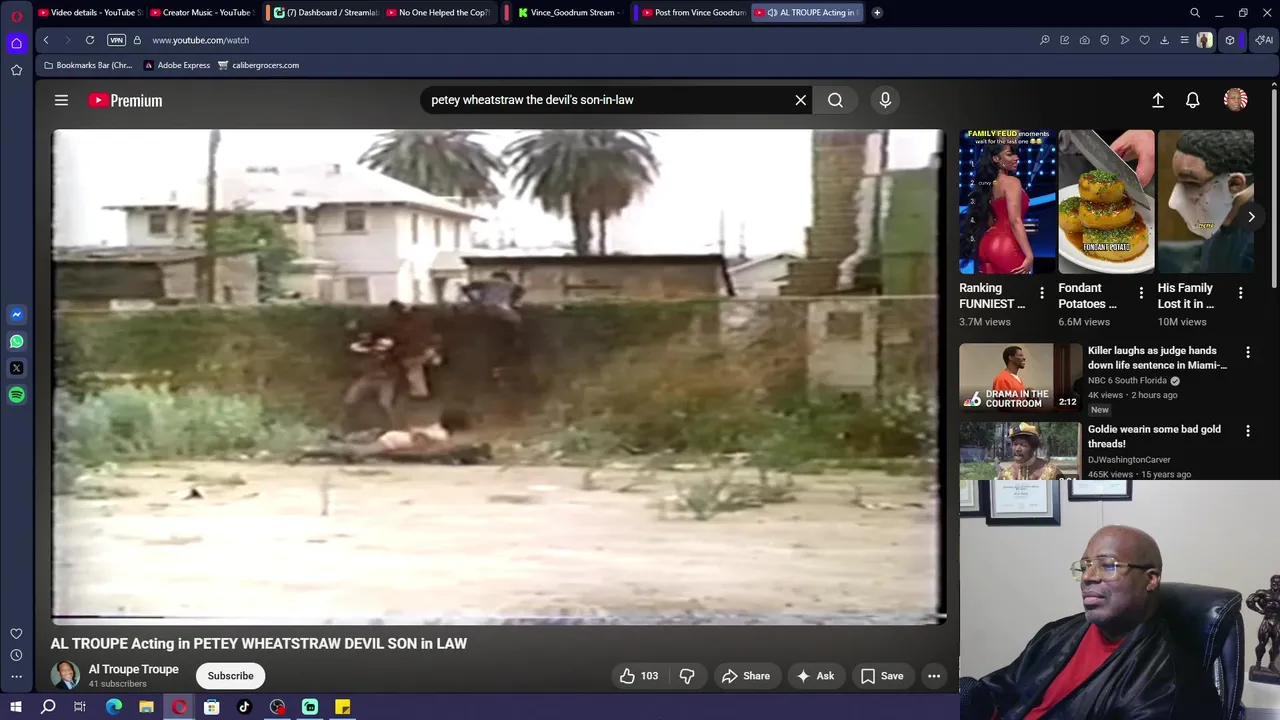Screen dimensions: 1280x720
Task: Open the Adobe Express bookmark
Action: (x=177, y=65)
